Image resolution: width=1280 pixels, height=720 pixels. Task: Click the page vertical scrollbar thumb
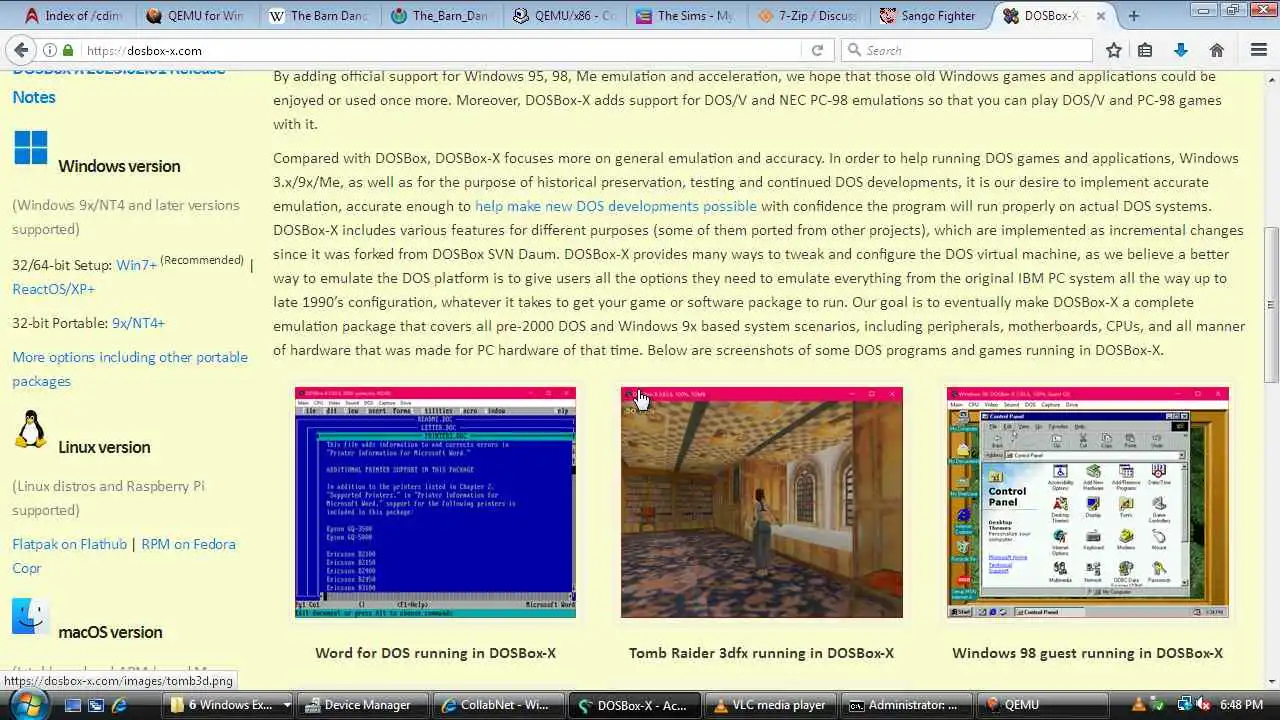1271,303
